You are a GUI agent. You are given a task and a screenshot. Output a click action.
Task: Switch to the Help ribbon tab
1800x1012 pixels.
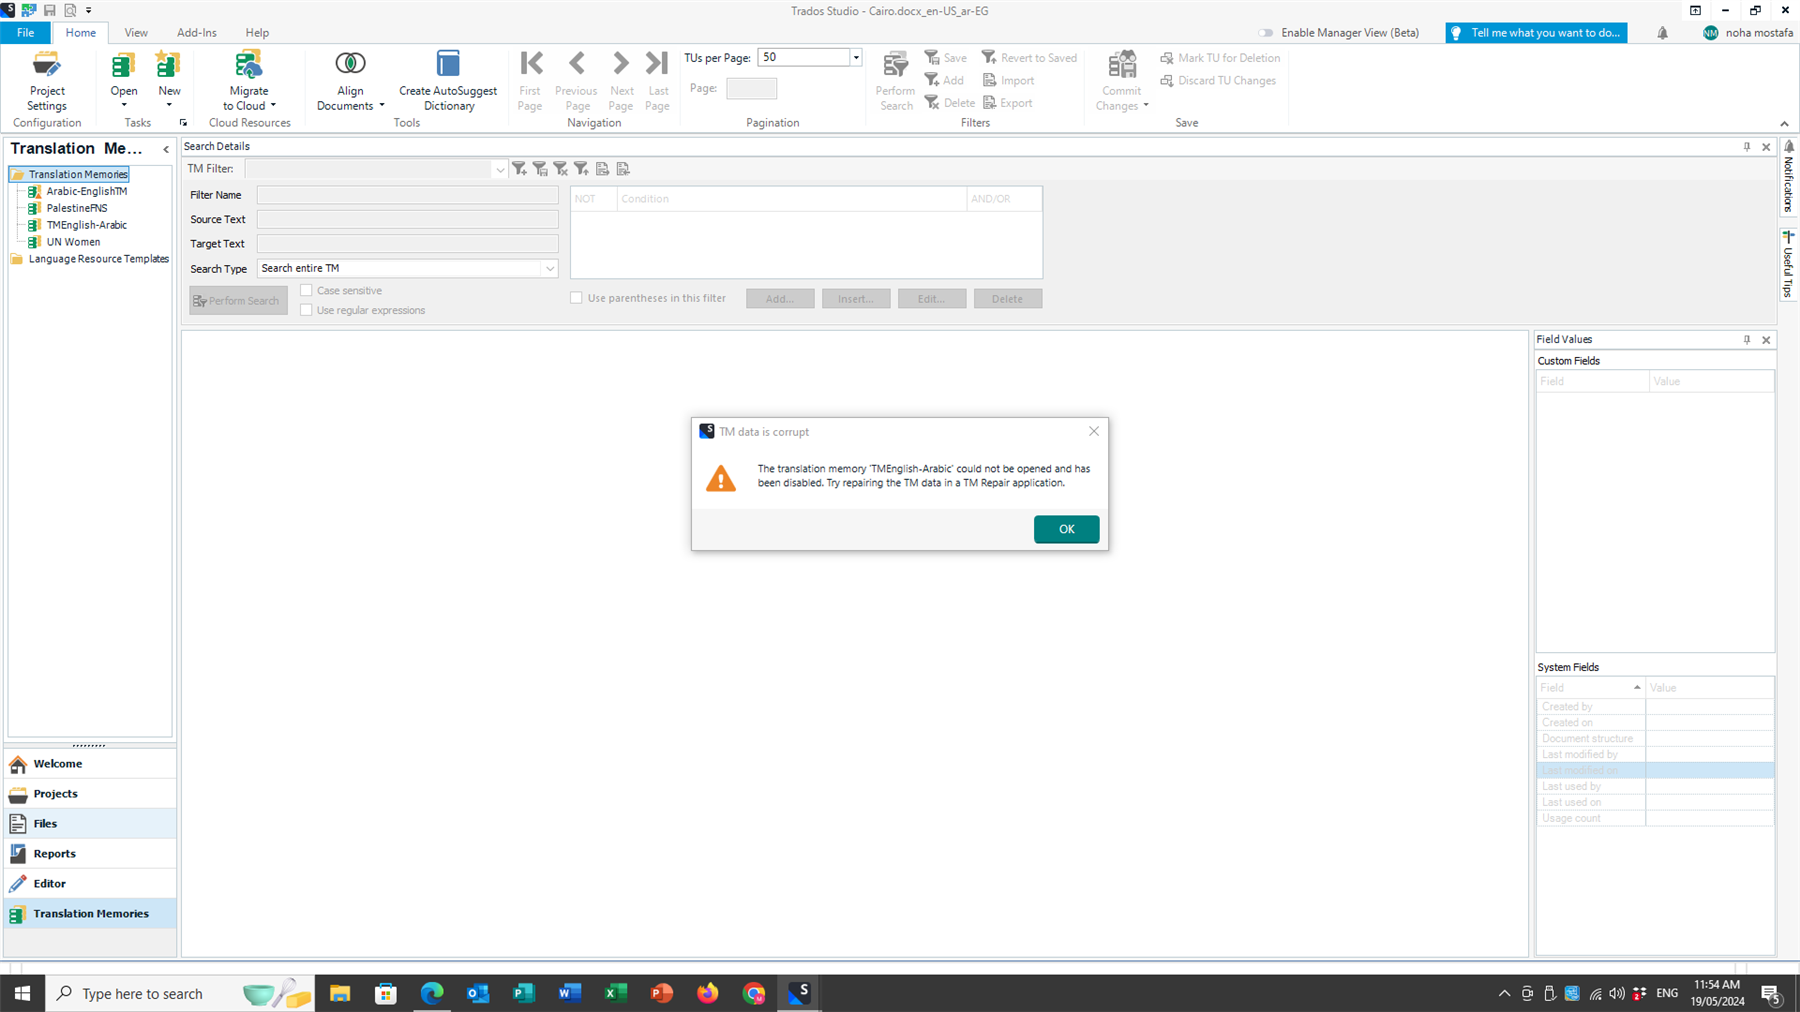tap(257, 33)
